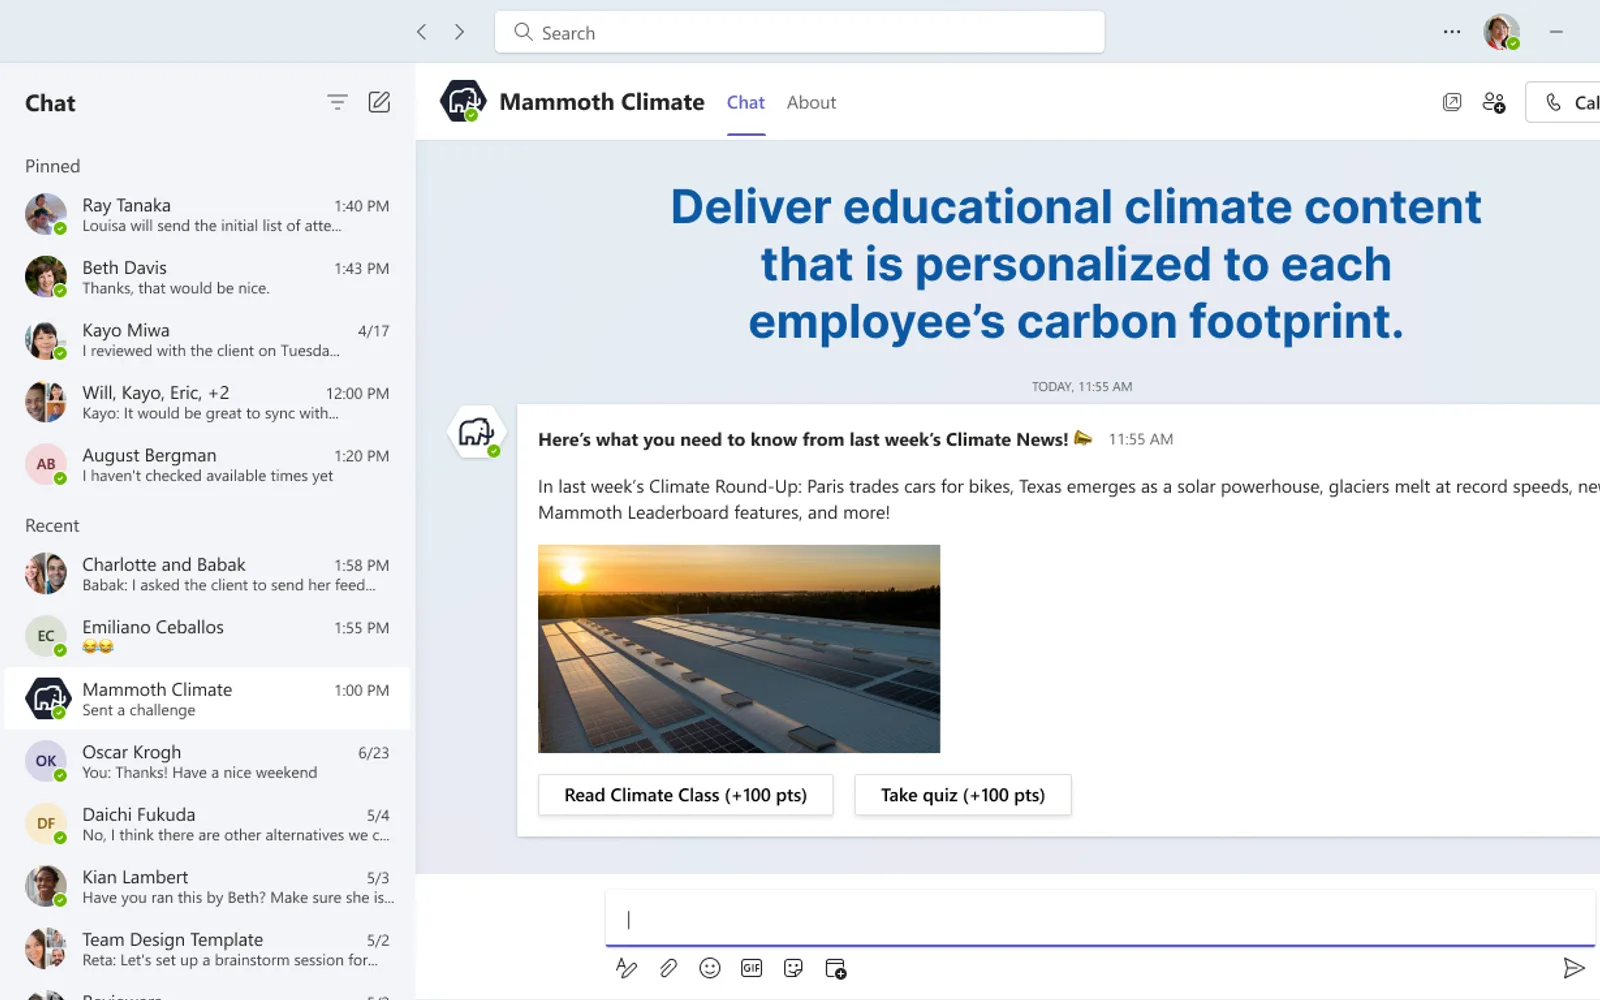Open Charlotte and Babak chat
The width and height of the screenshot is (1600, 1000).
208,574
